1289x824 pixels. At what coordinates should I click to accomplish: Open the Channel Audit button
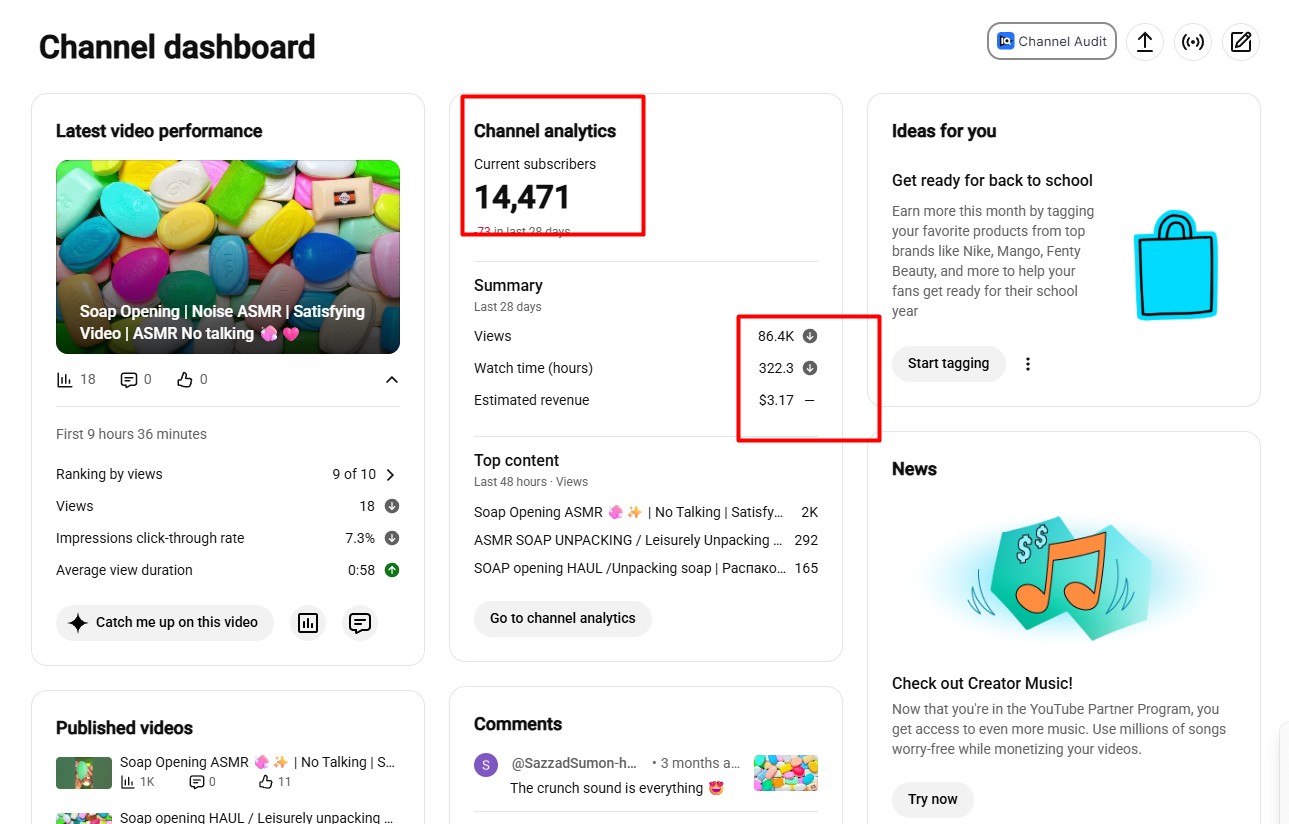(1051, 42)
